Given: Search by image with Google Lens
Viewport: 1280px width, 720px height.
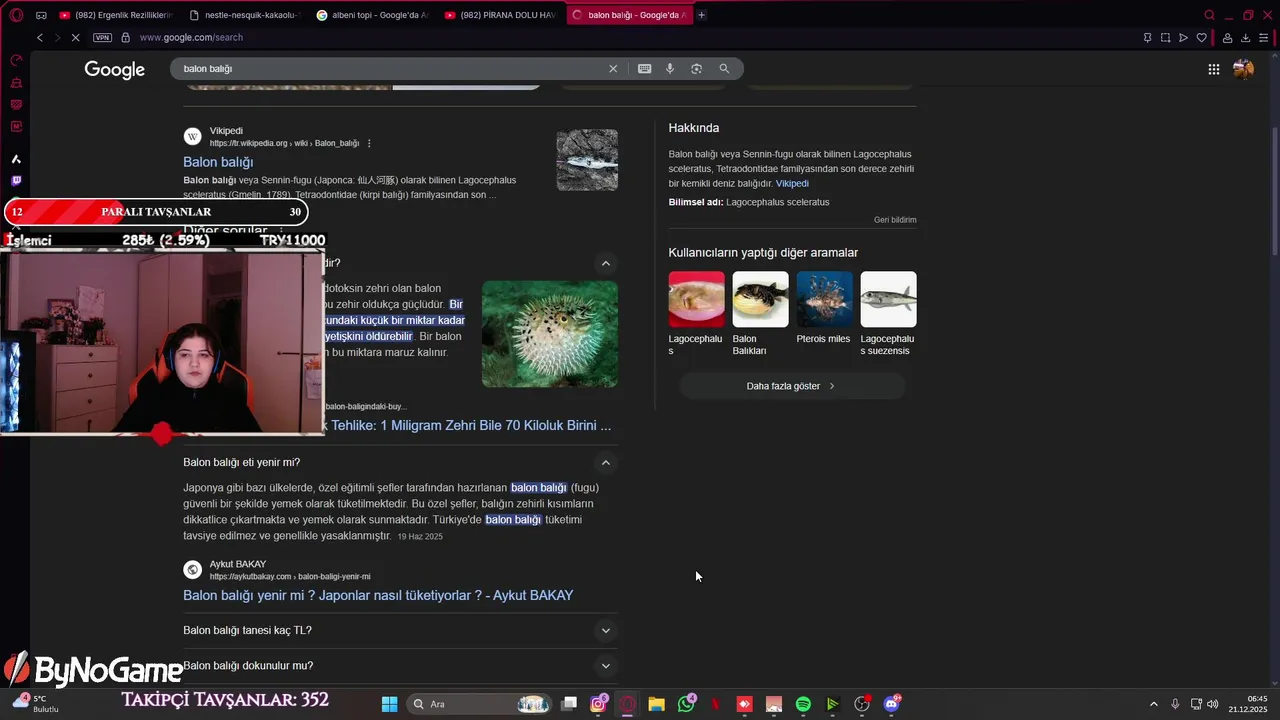Looking at the screenshot, I should tap(697, 68).
